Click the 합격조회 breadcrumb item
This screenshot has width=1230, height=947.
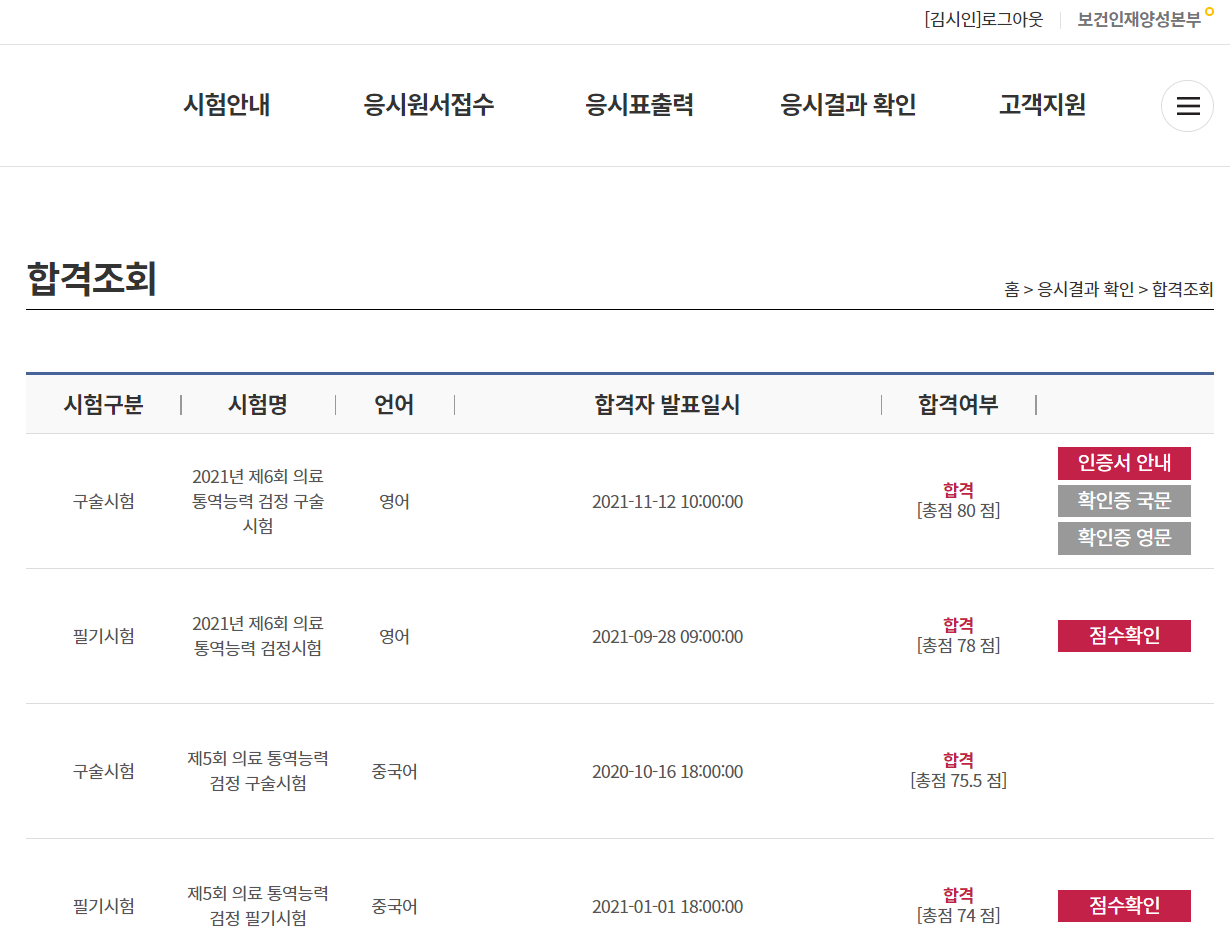pyautogui.click(x=1182, y=290)
